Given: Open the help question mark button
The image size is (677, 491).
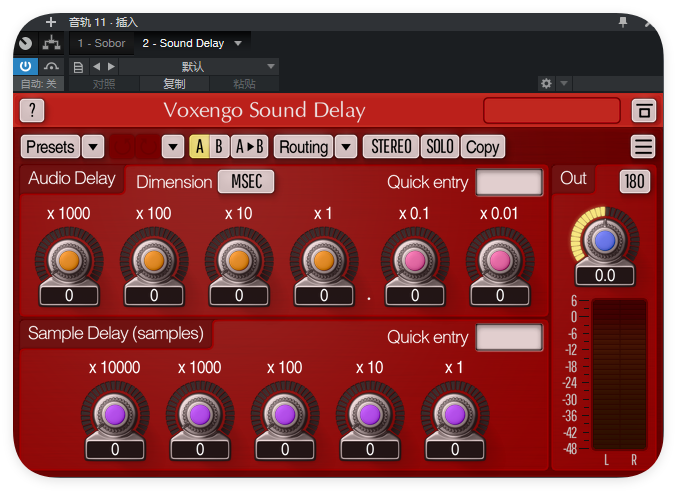Looking at the screenshot, I should coord(32,111).
